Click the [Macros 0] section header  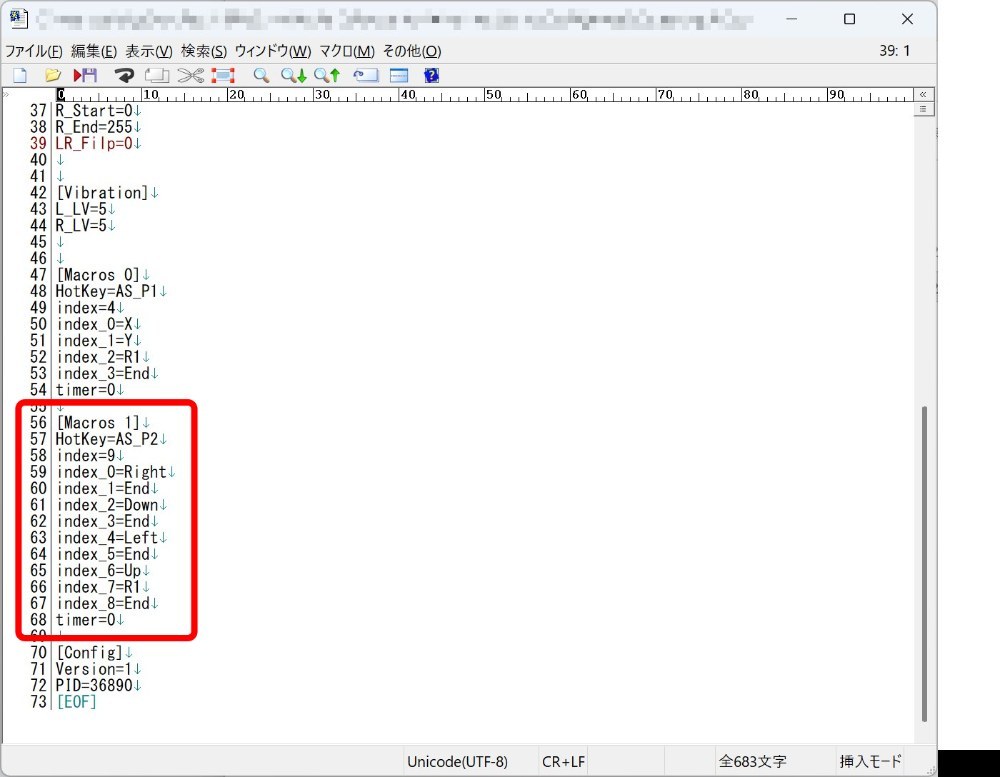coord(98,275)
